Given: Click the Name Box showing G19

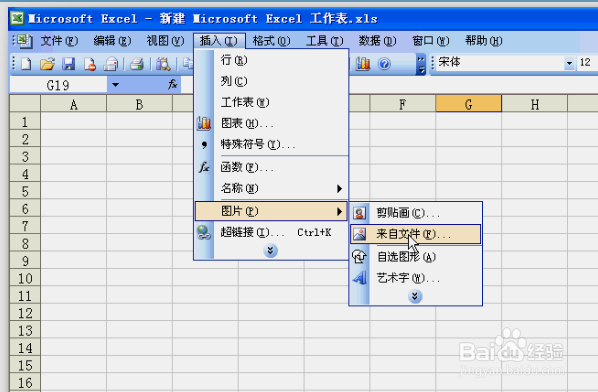Looking at the screenshot, I should pyautogui.click(x=58, y=85).
